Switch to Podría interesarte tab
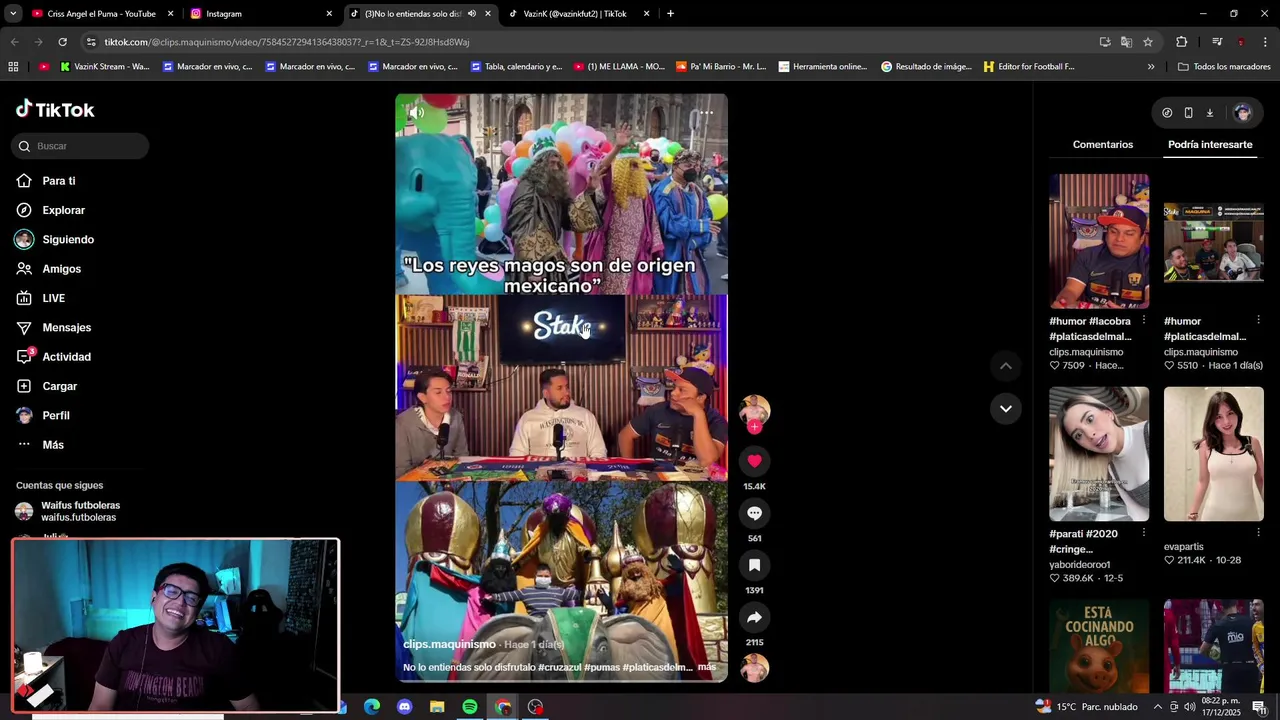 click(1210, 145)
